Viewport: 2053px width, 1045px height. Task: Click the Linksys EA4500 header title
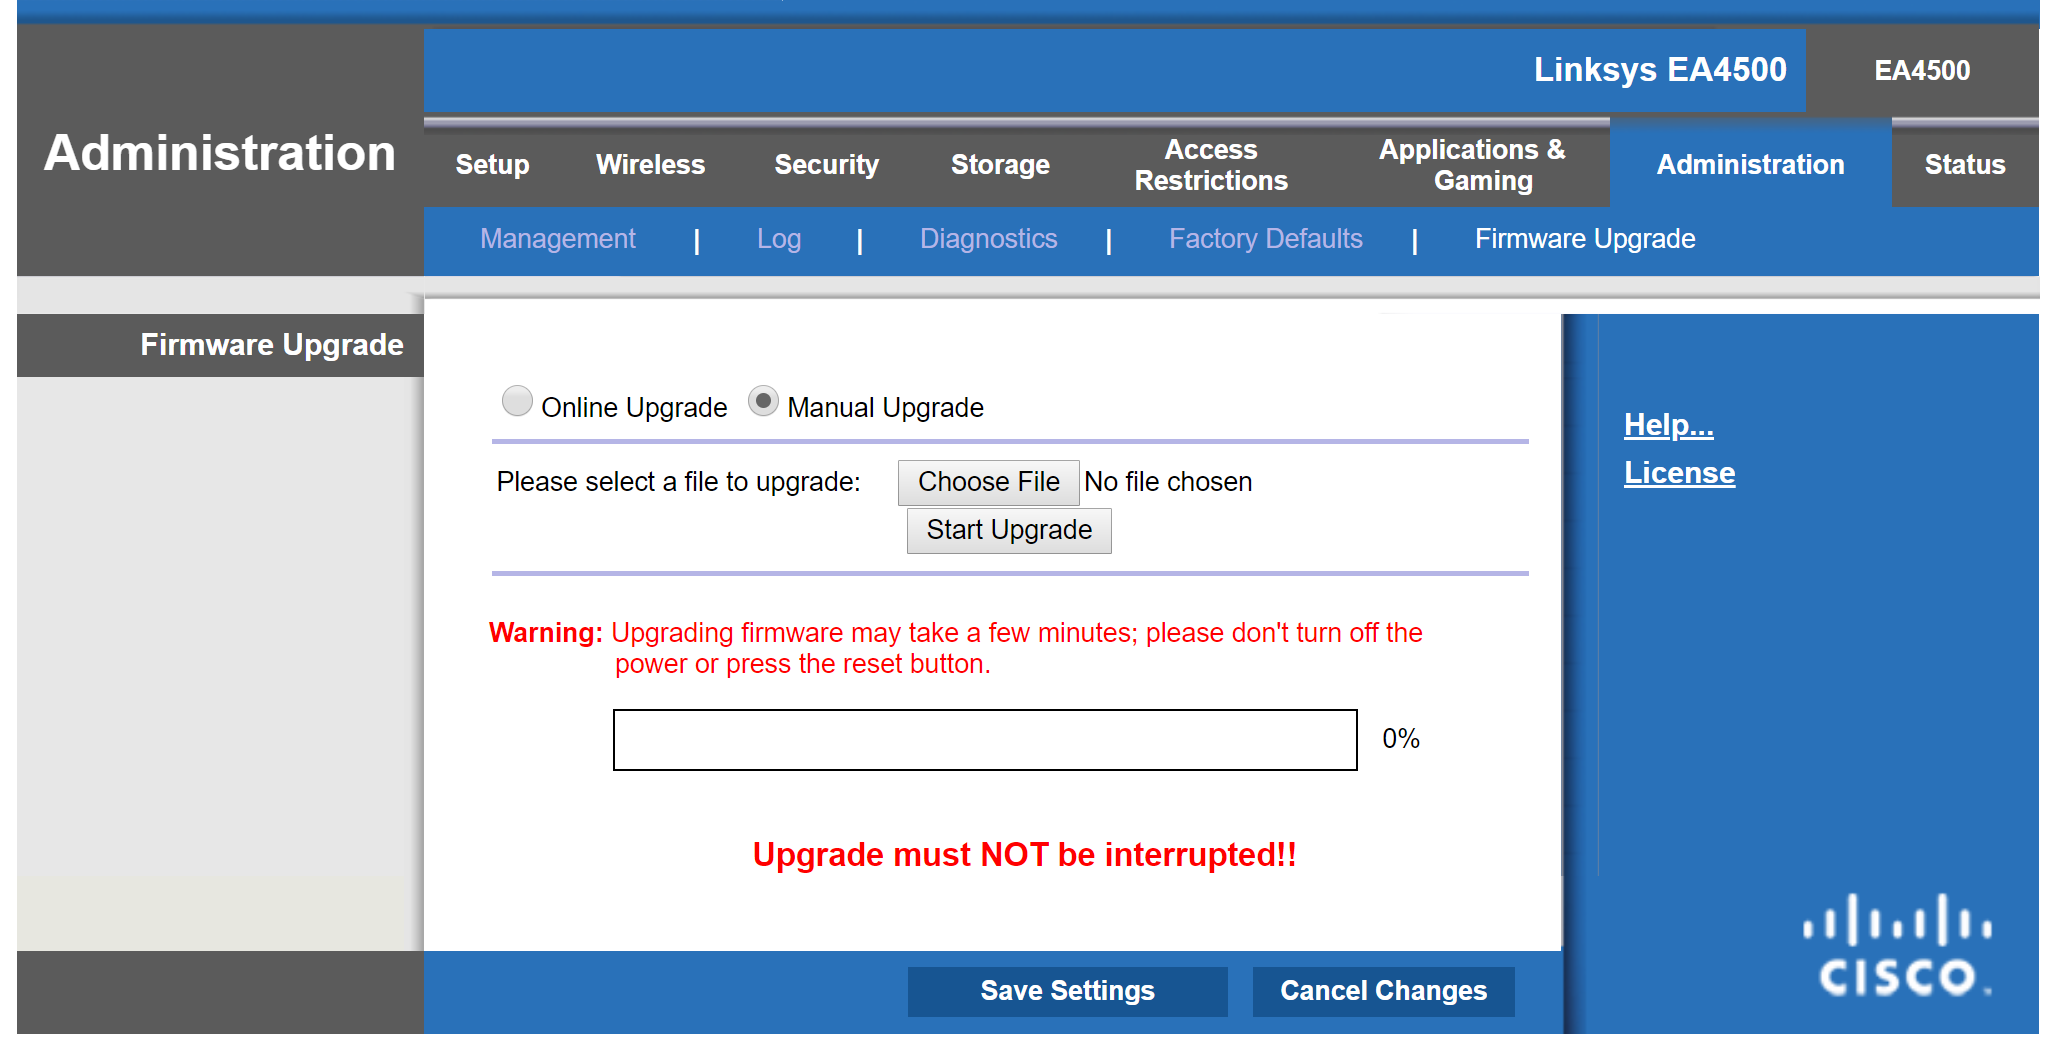[1660, 70]
